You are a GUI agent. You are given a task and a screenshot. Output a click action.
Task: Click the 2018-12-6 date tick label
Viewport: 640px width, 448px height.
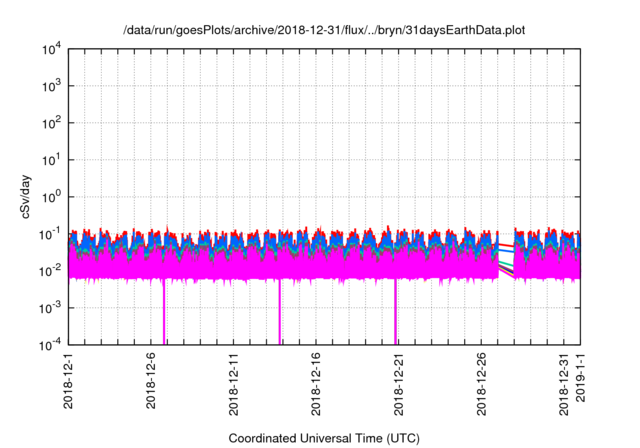pyautogui.click(x=151, y=380)
